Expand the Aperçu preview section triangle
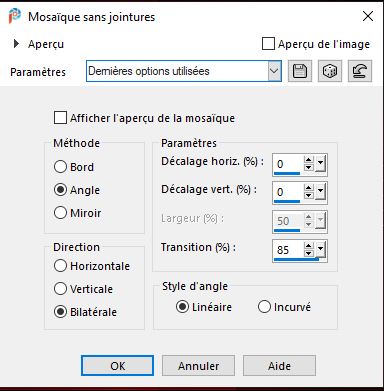 click(x=16, y=44)
